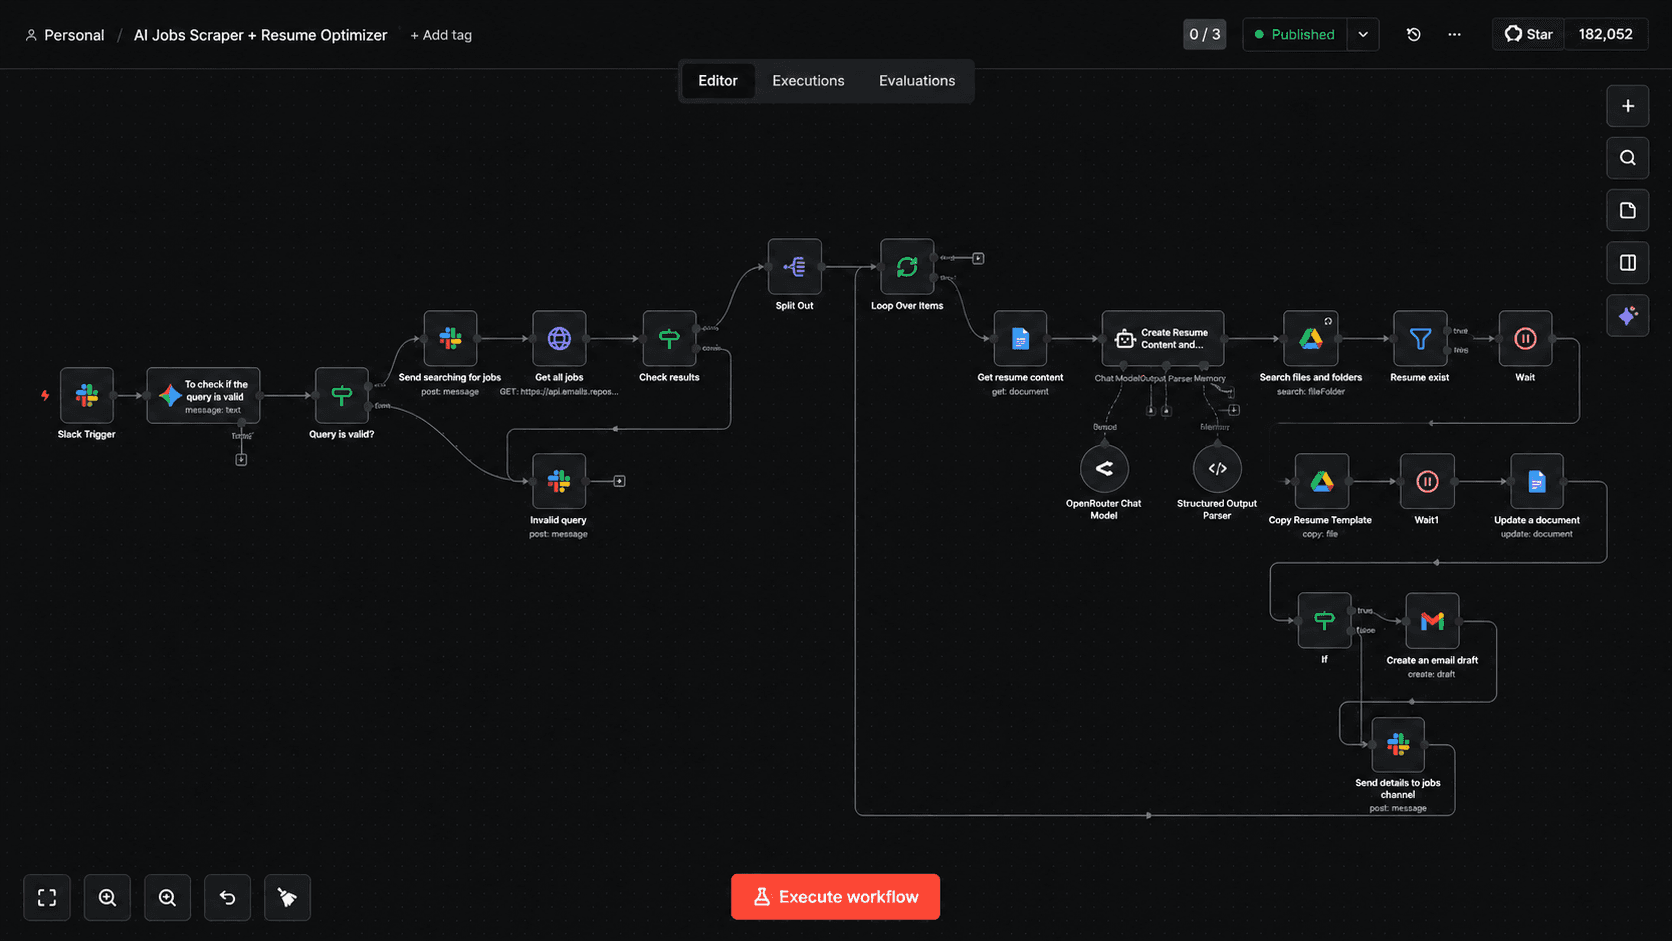
Task: Select the 'If' node
Action: pos(1324,620)
